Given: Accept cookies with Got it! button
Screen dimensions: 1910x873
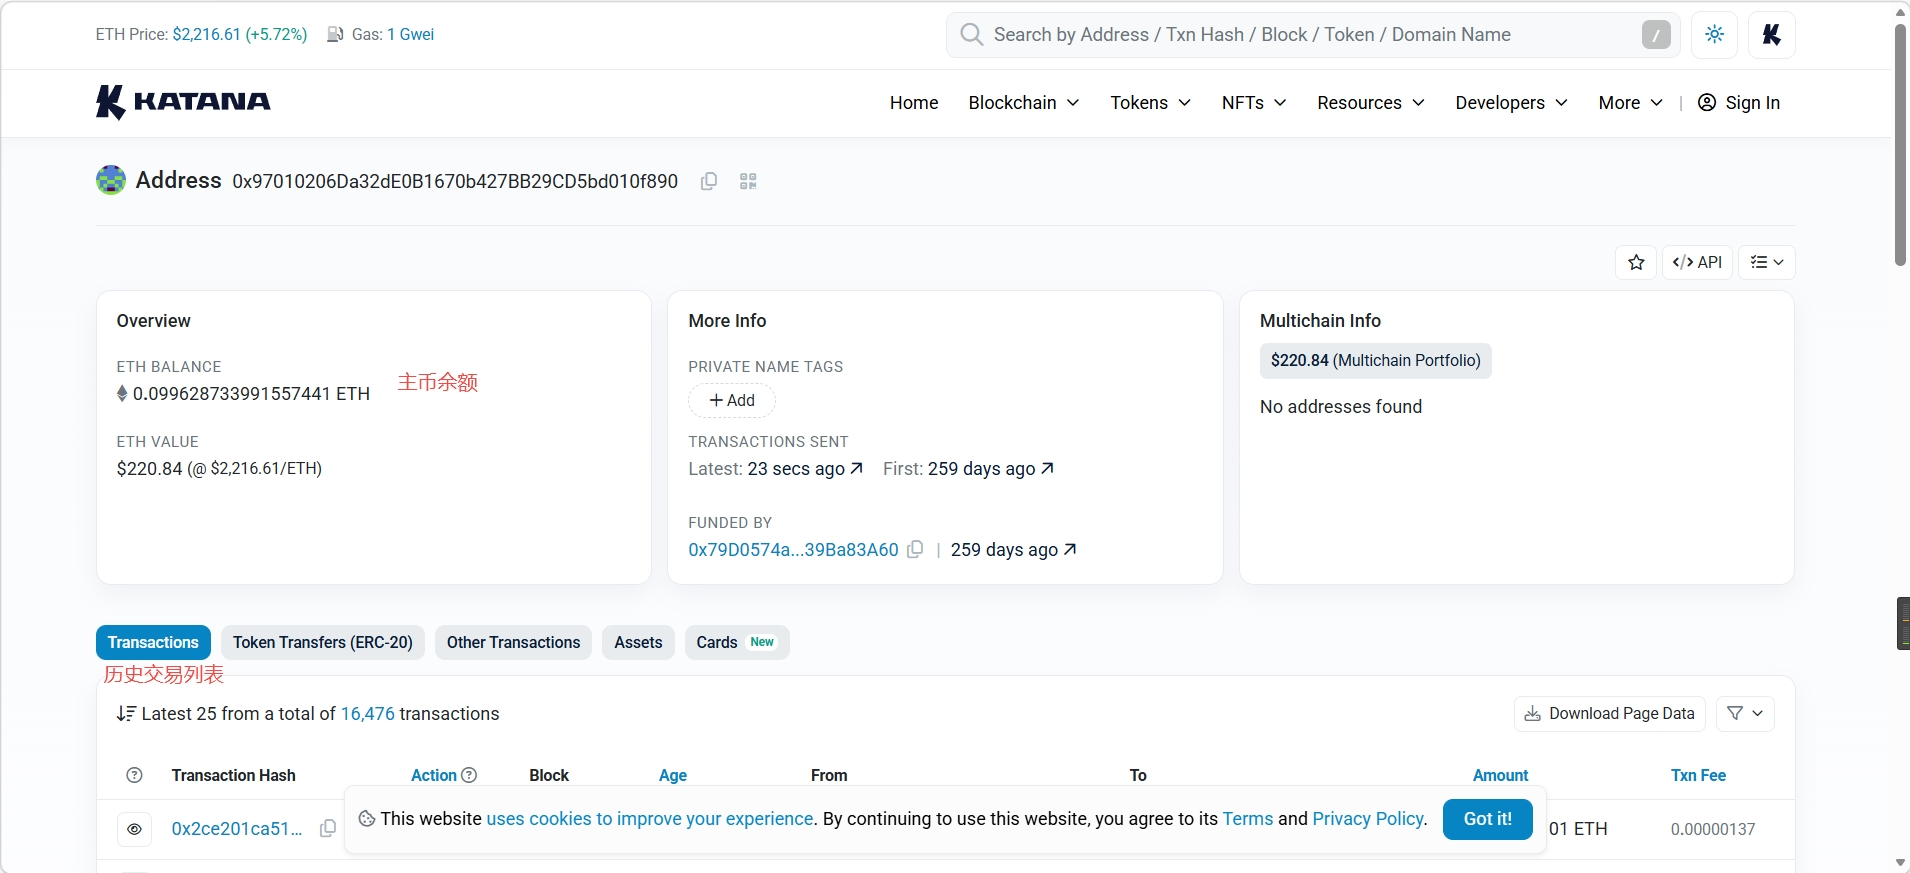Looking at the screenshot, I should (1487, 819).
